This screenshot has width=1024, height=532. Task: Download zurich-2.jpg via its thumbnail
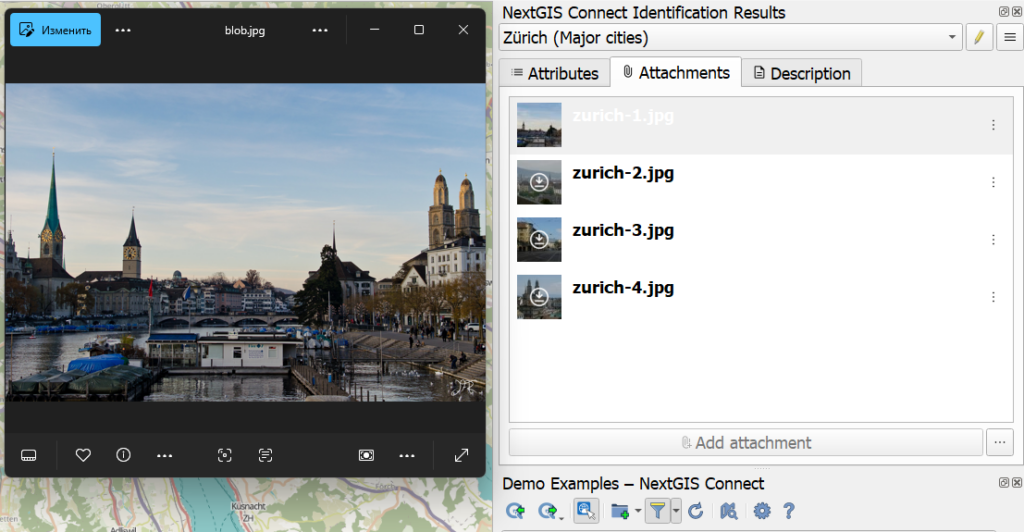[539, 182]
